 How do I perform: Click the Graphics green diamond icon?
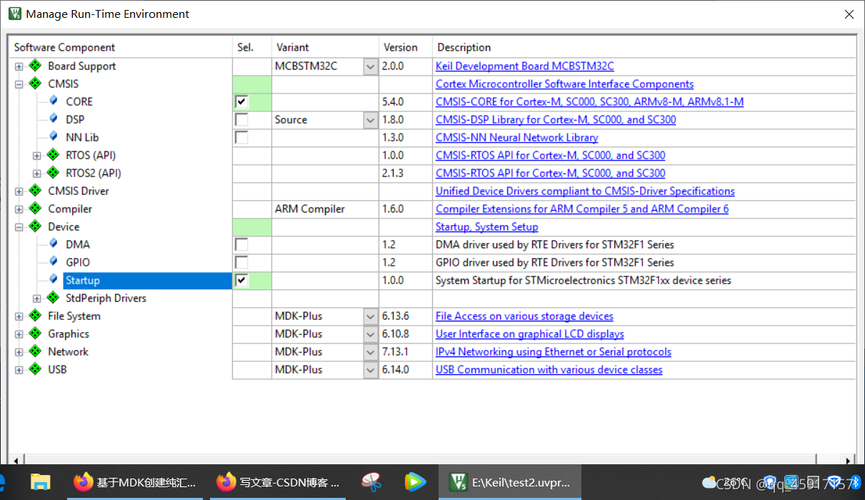click(35, 333)
